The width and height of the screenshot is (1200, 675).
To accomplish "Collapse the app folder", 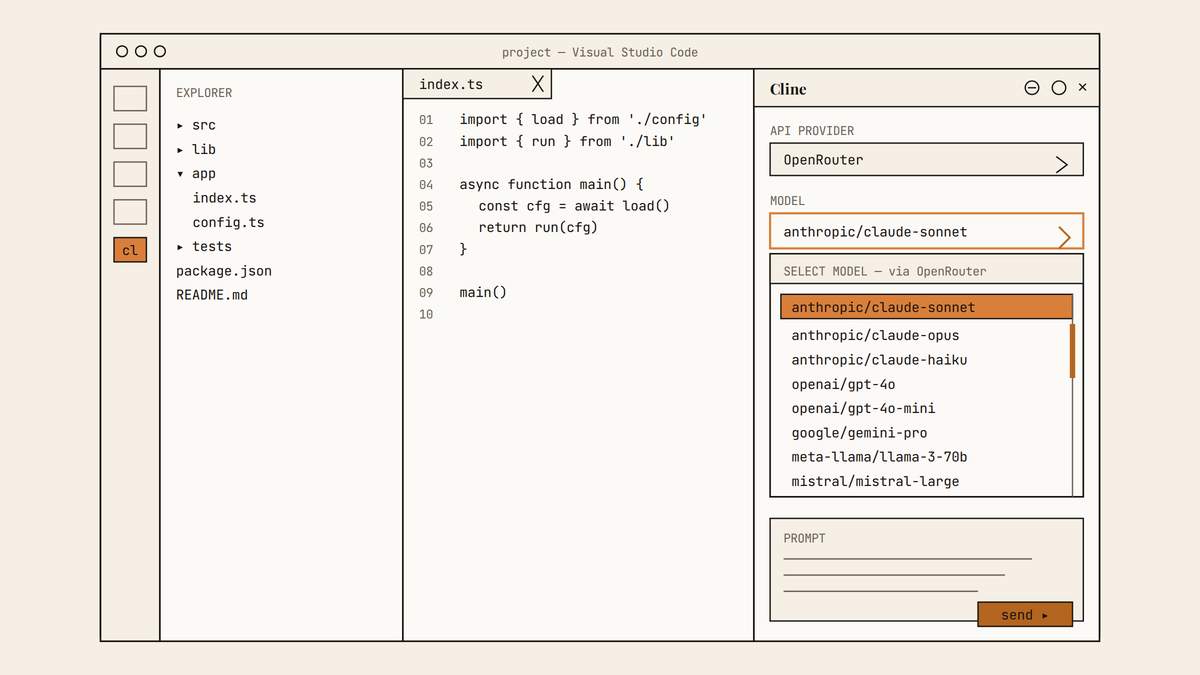I will (x=196, y=173).
